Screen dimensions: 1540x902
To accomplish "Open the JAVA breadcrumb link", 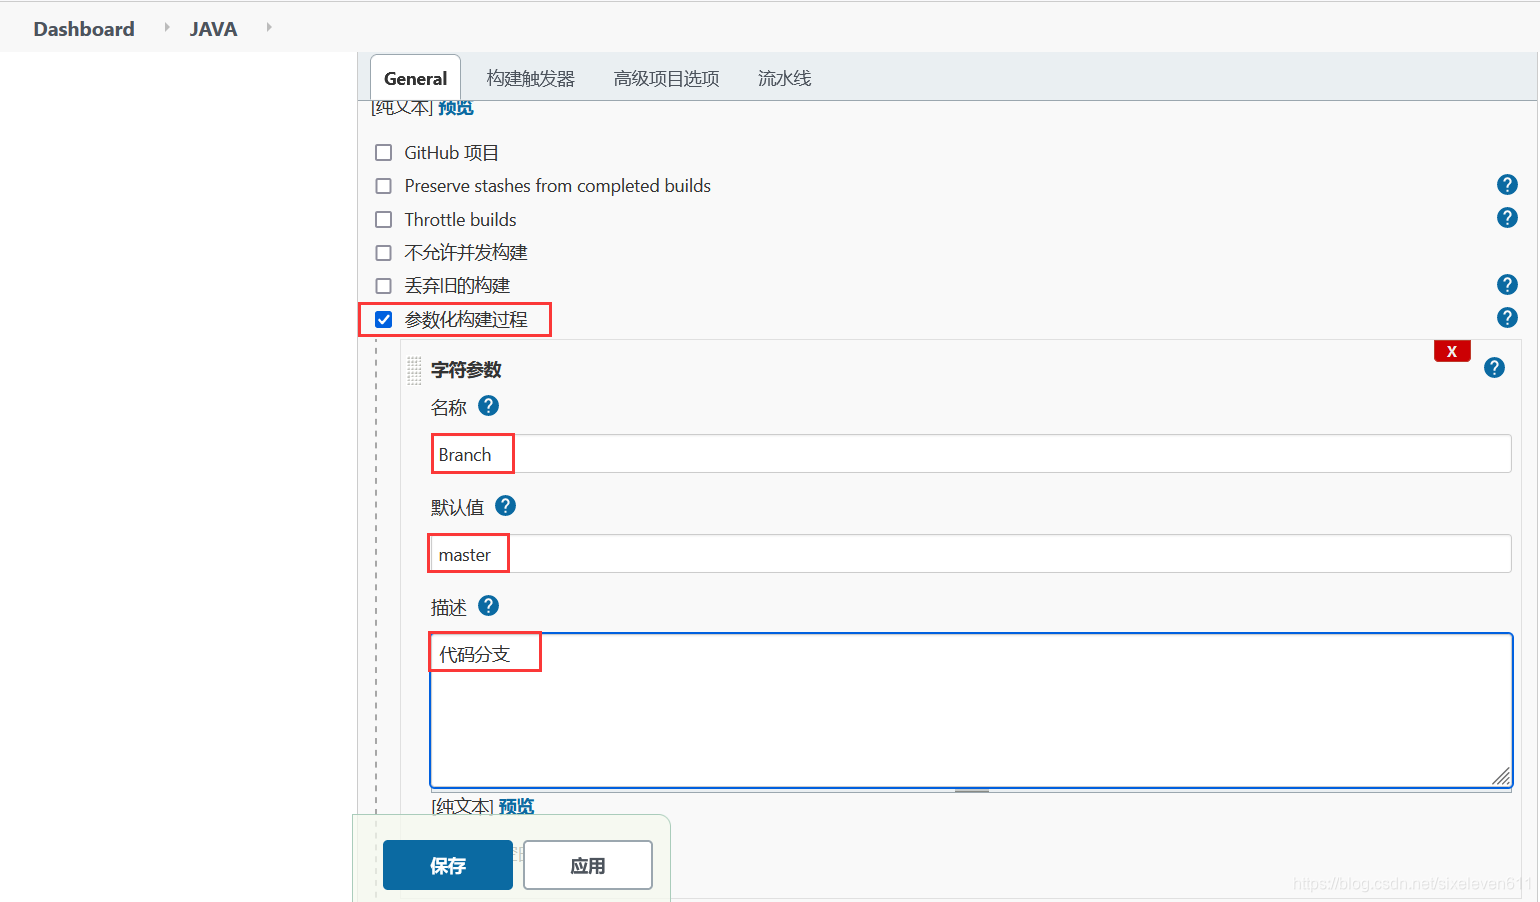I will (214, 29).
